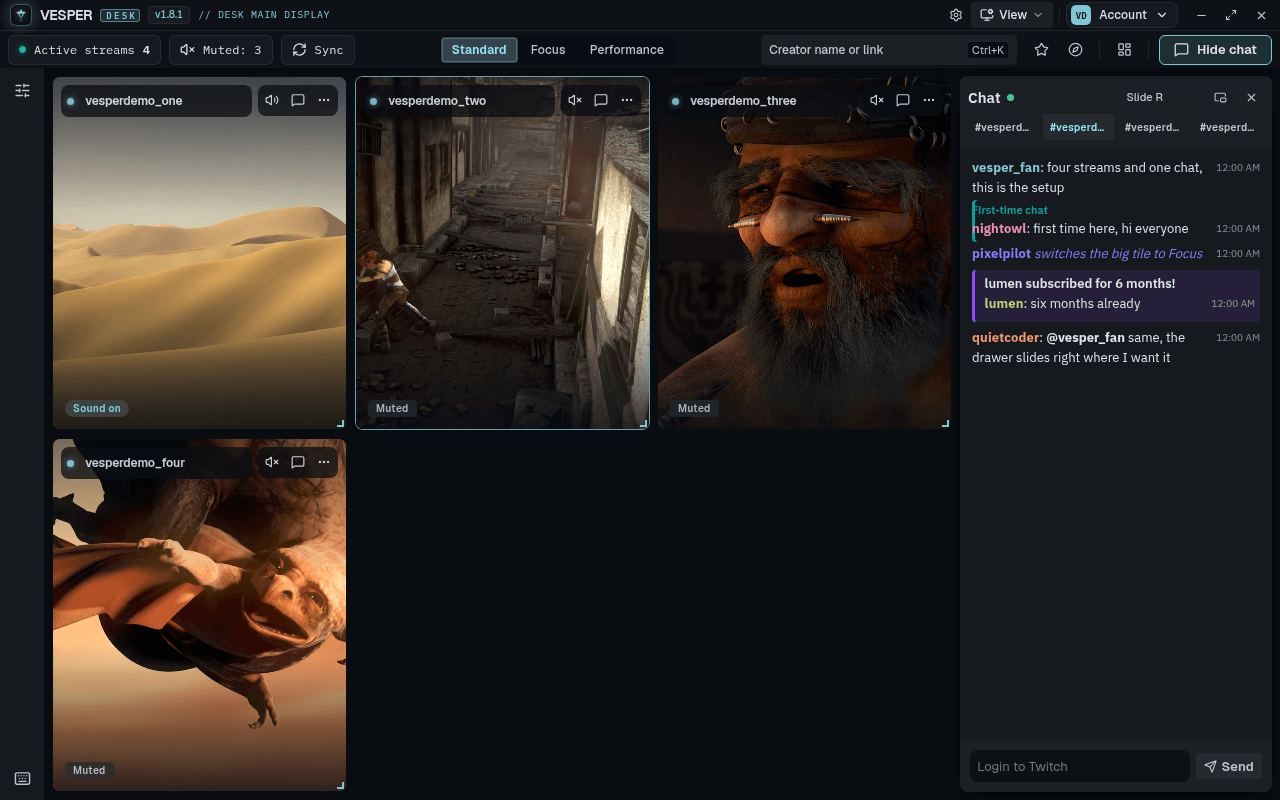Click the star favorites icon
1280x800 pixels.
1041,50
